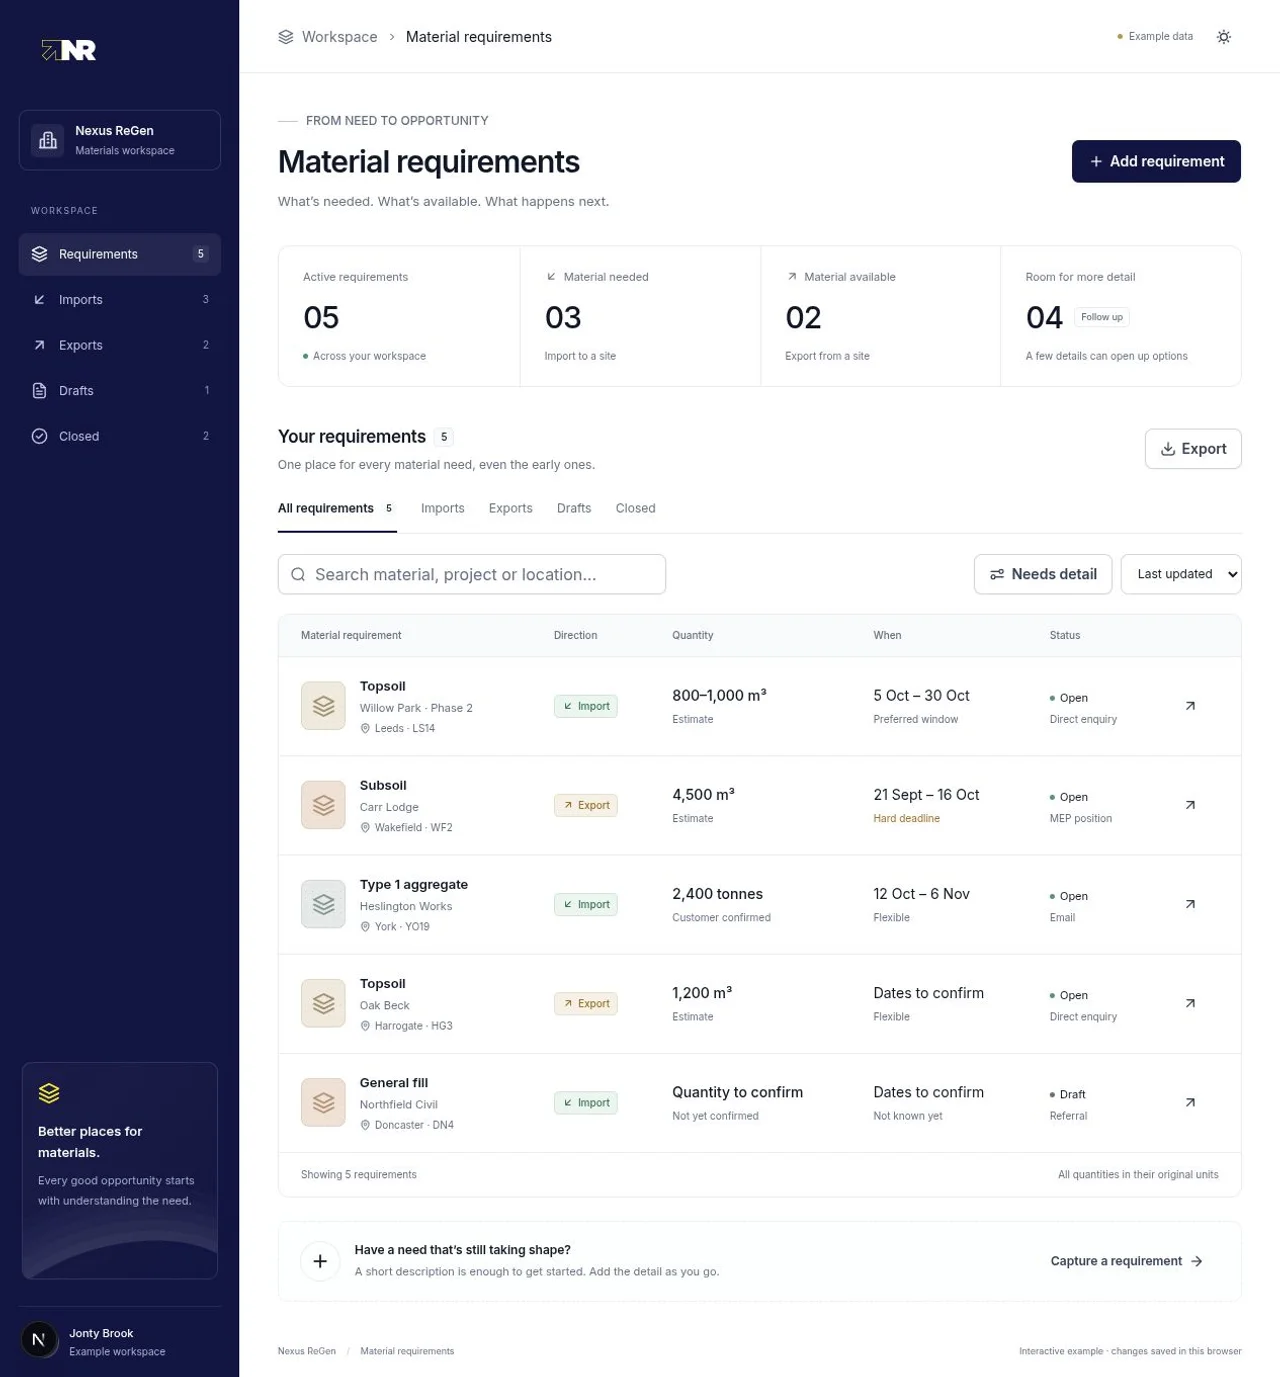Screen dimensions: 1280x1377
Task: Click the Export tag on Subsoil row
Action: click(x=586, y=805)
